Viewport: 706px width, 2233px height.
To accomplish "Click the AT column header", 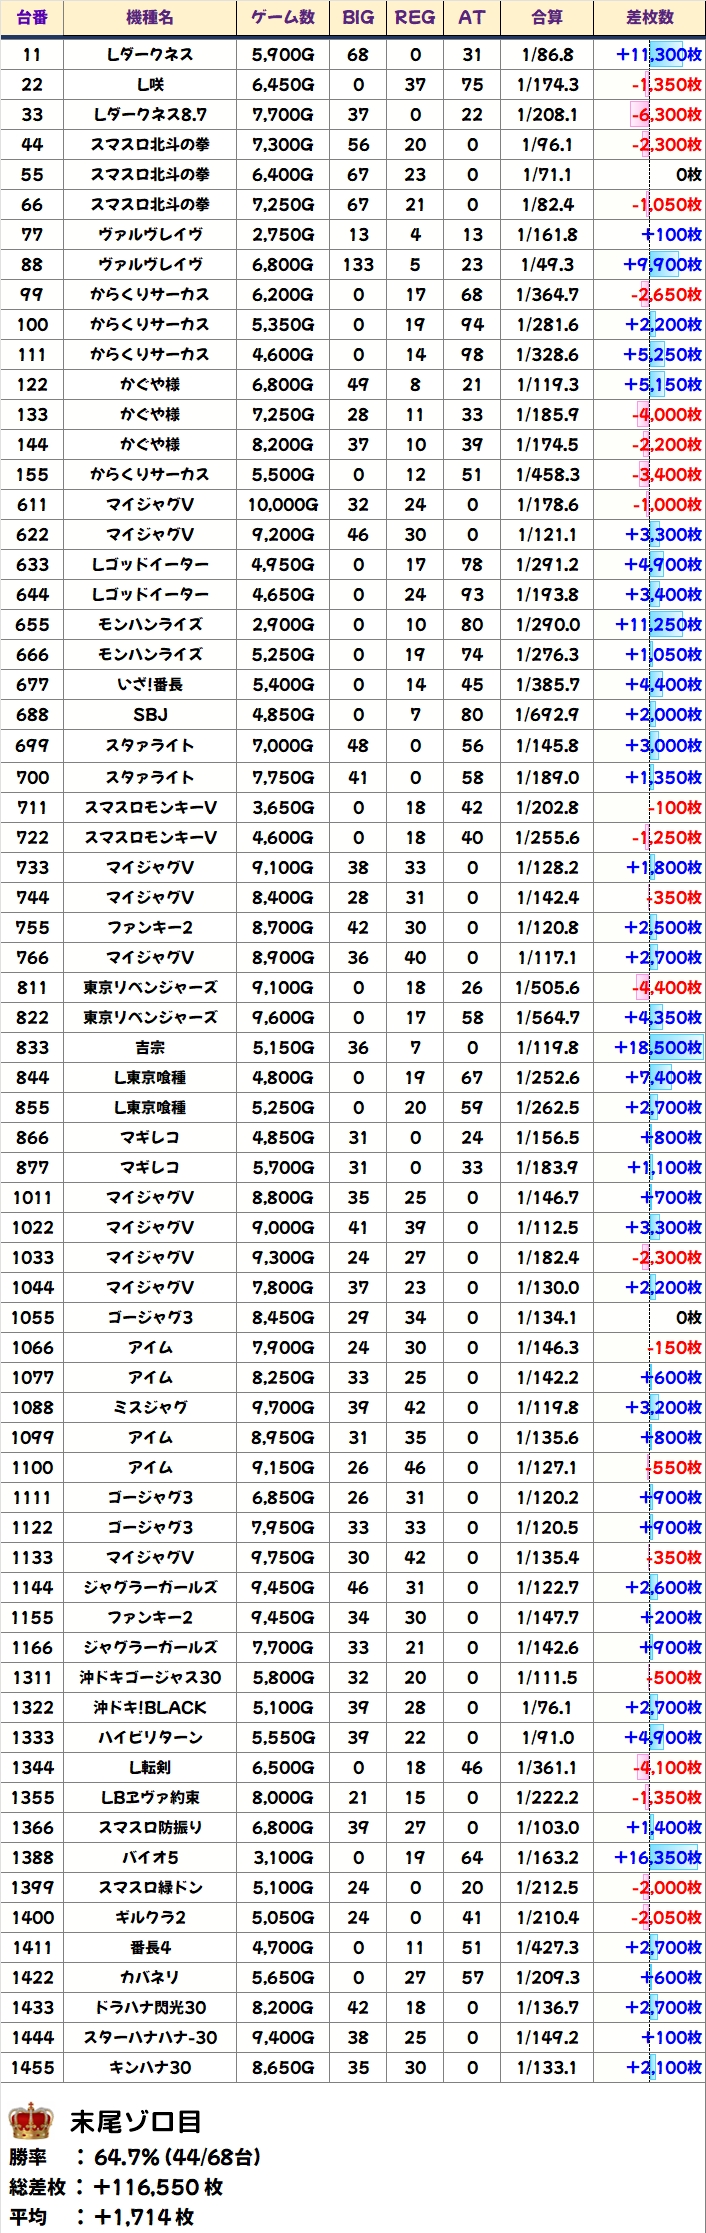I will (x=471, y=17).
